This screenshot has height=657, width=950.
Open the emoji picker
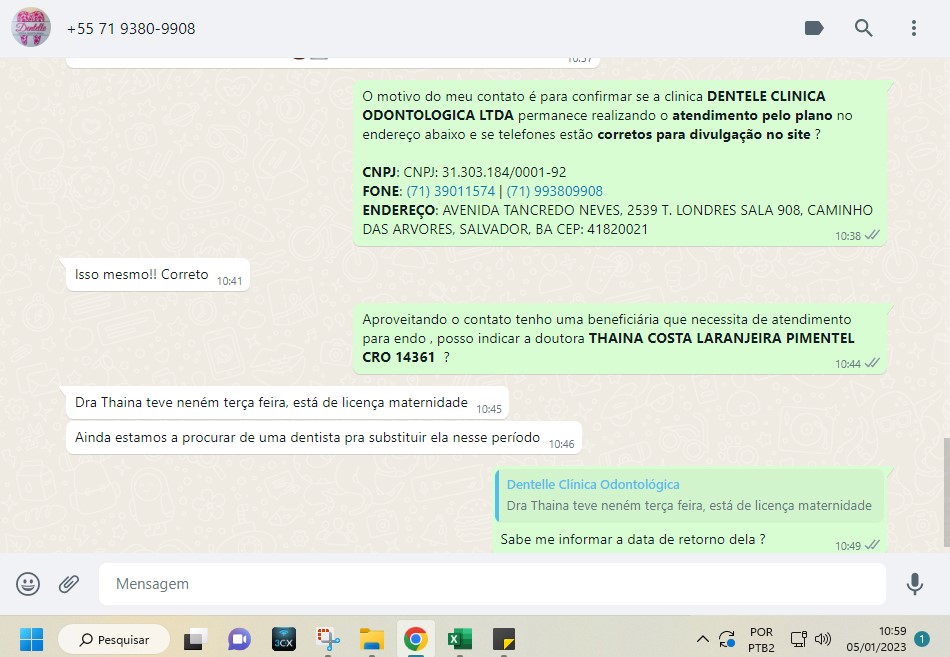[x=28, y=584]
